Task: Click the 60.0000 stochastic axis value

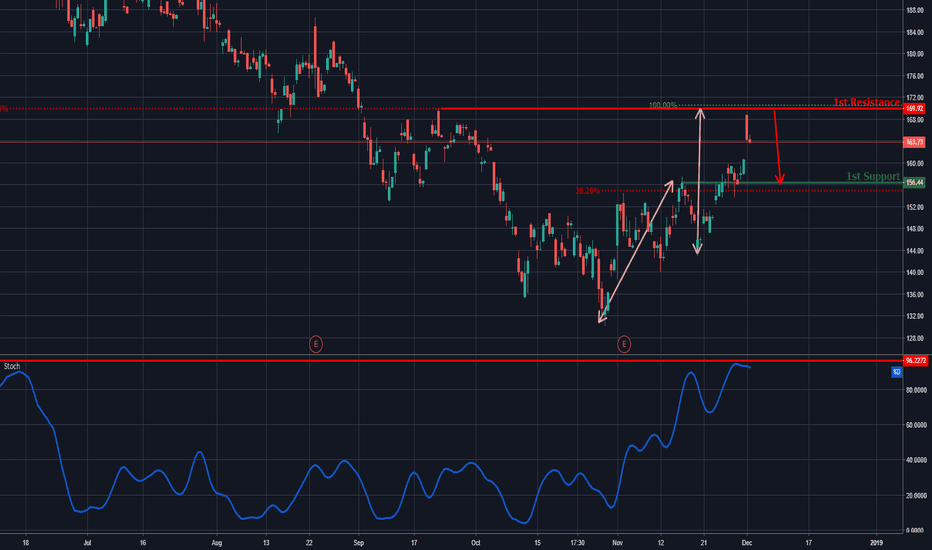Action: [915, 425]
